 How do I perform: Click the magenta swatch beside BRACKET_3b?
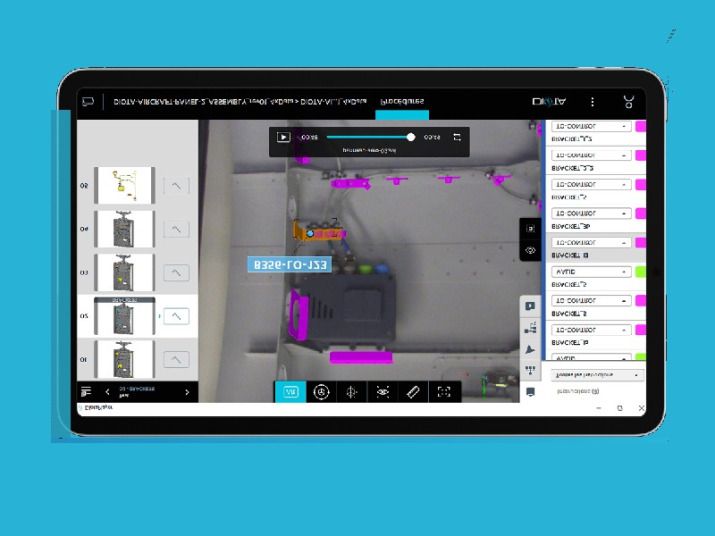point(641,213)
